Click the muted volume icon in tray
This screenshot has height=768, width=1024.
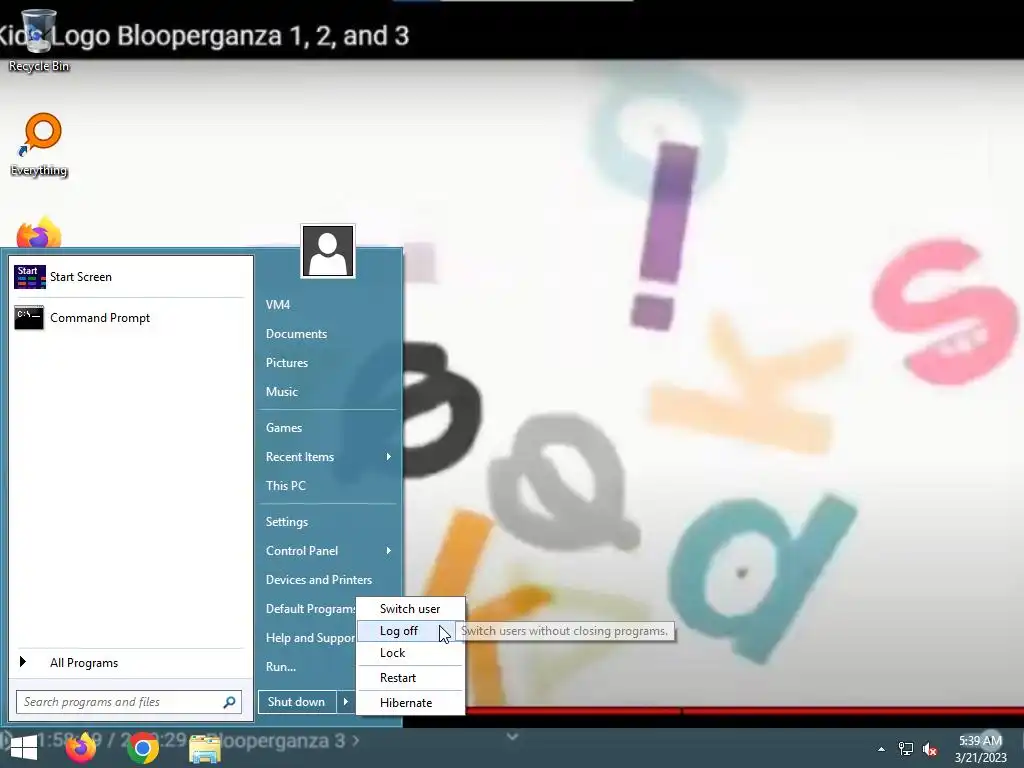(x=931, y=749)
